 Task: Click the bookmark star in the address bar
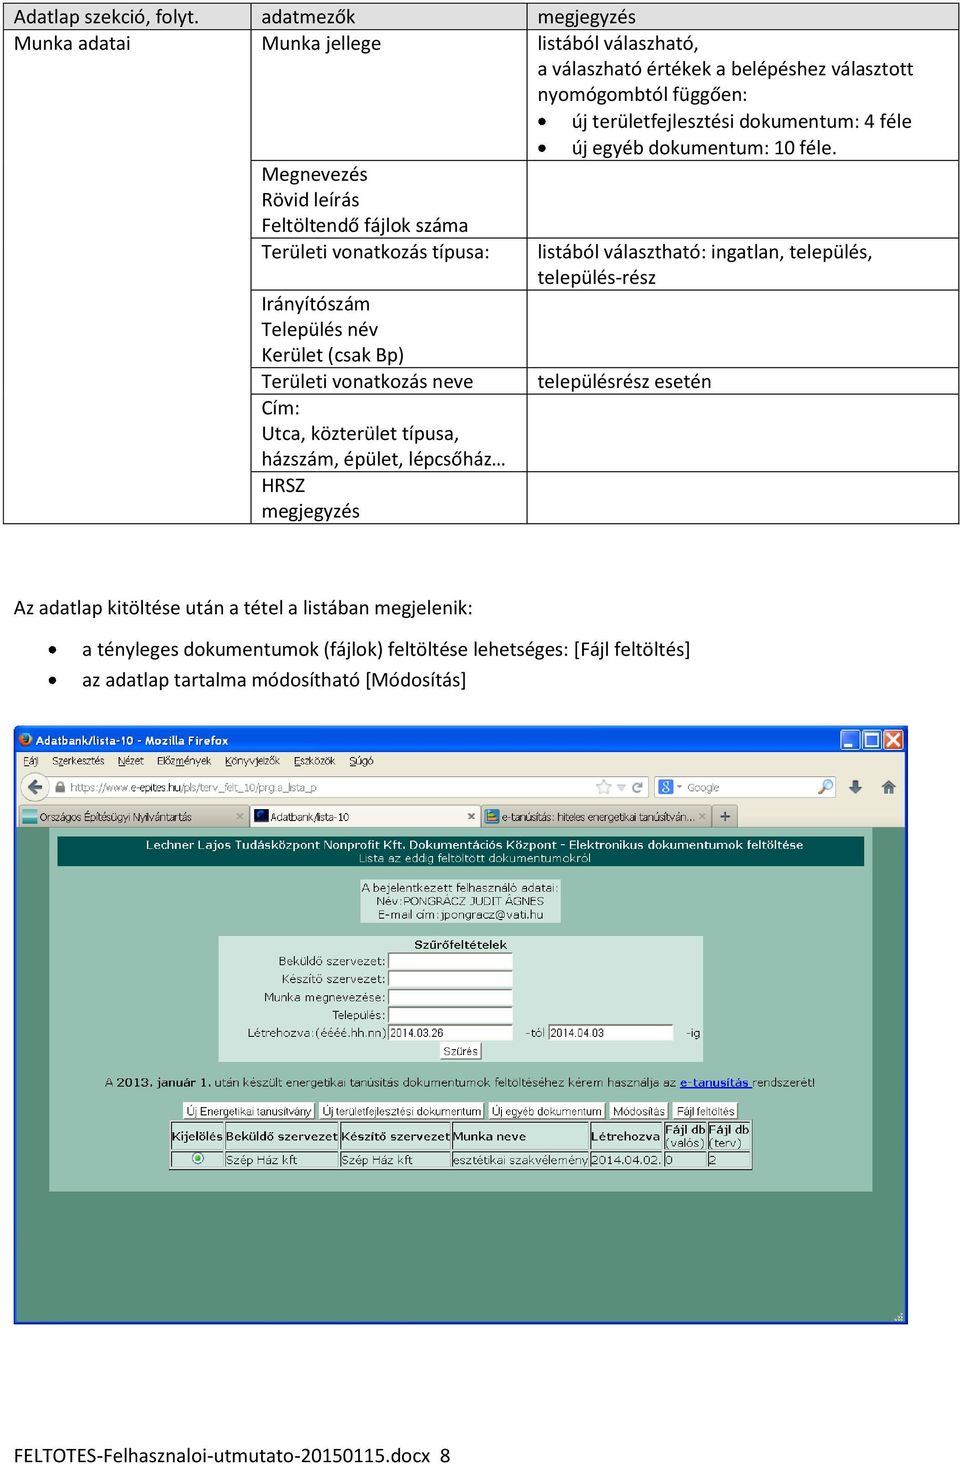pos(603,787)
